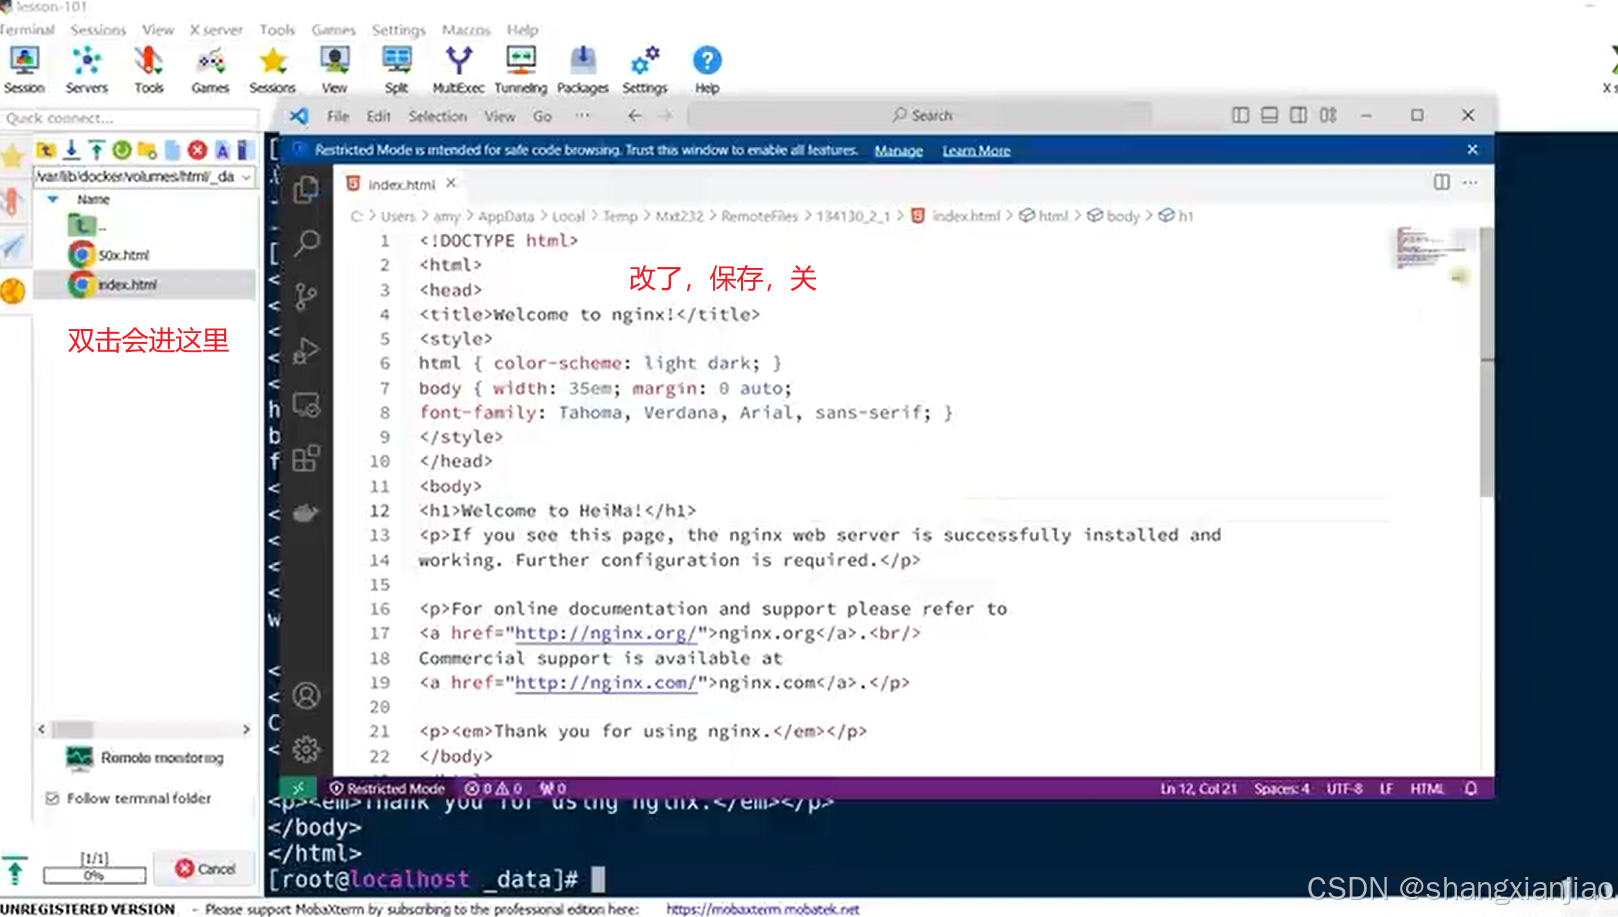
Task: Click SFTP upload arrow icon
Action: [x=96, y=150]
